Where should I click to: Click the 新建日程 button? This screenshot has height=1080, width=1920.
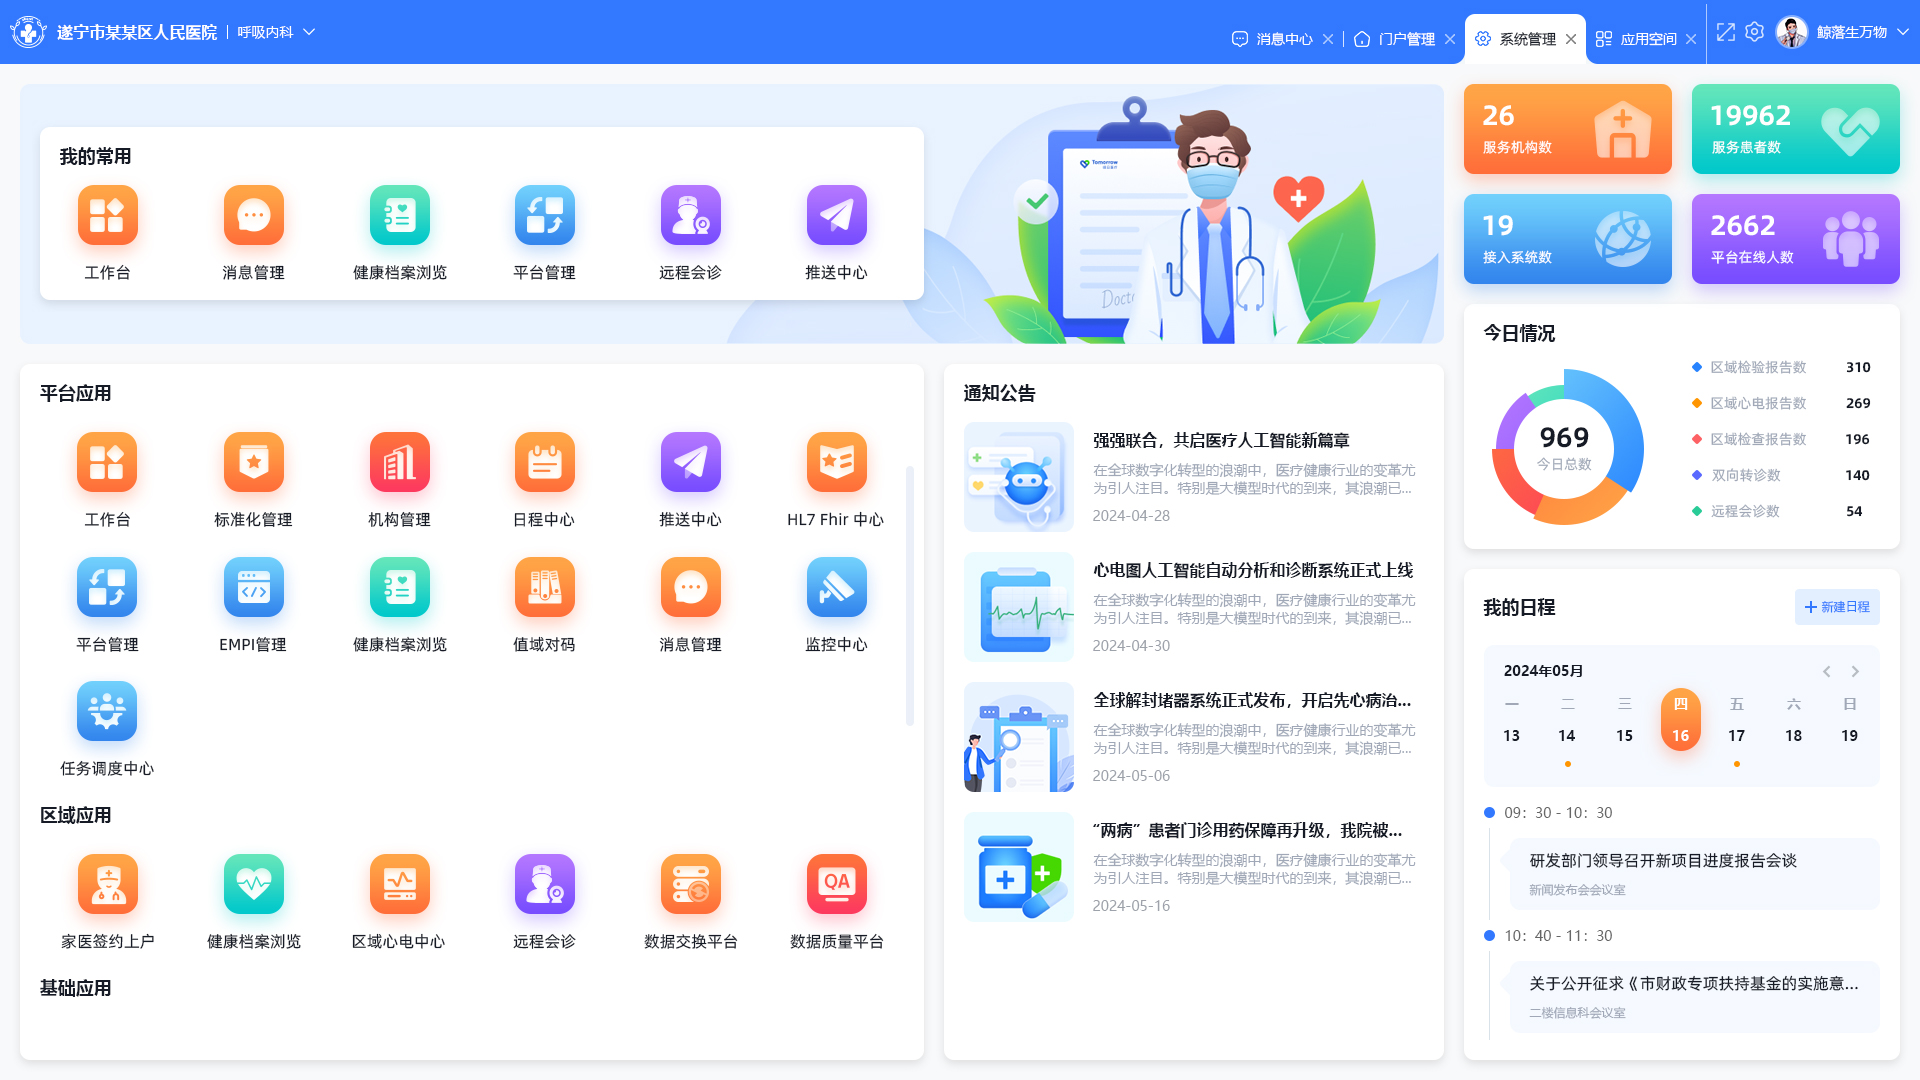1837,607
